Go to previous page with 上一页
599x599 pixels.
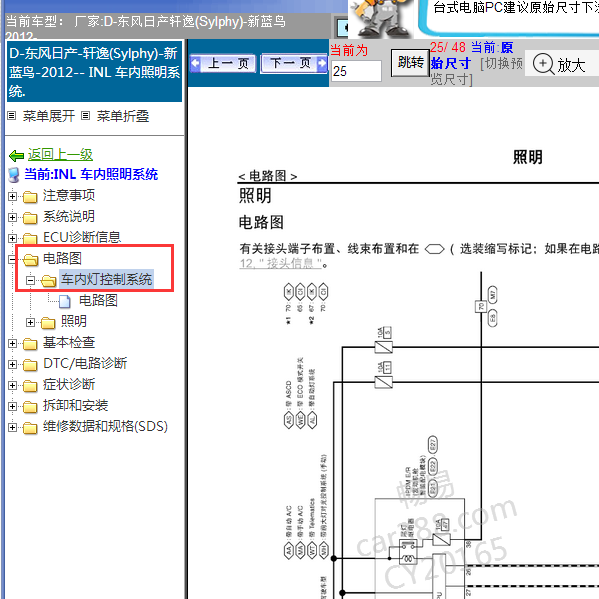[x=223, y=63]
